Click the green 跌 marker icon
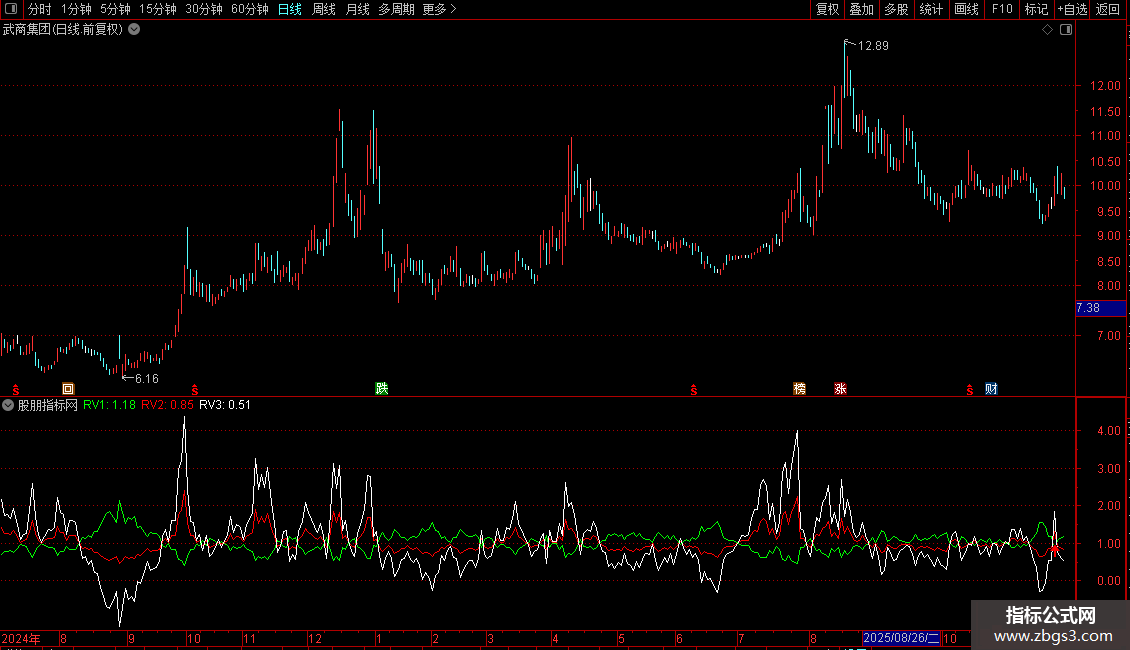 click(x=382, y=389)
